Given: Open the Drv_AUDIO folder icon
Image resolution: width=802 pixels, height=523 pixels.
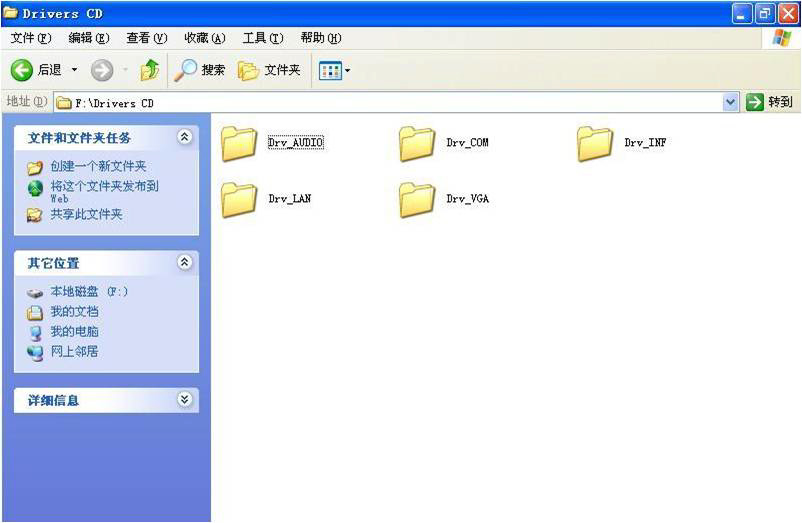Looking at the screenshot, I should [x=239, y=143].
